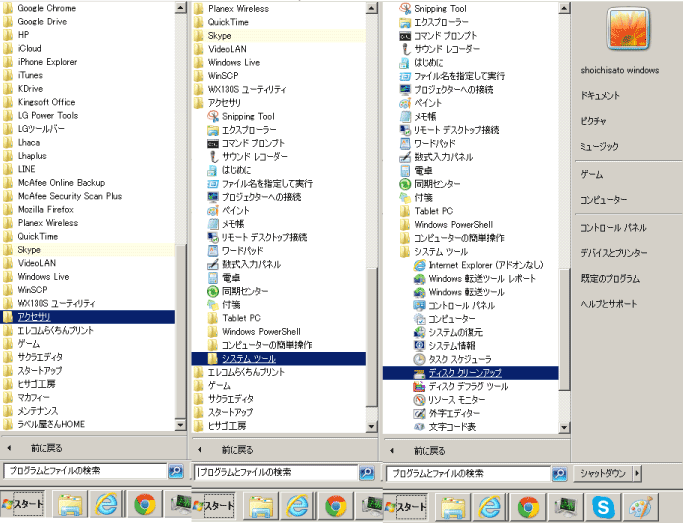Open 既定のプログラム
Image resolution: width=683 pixels, height=523 pixels.
click(610, 279)
